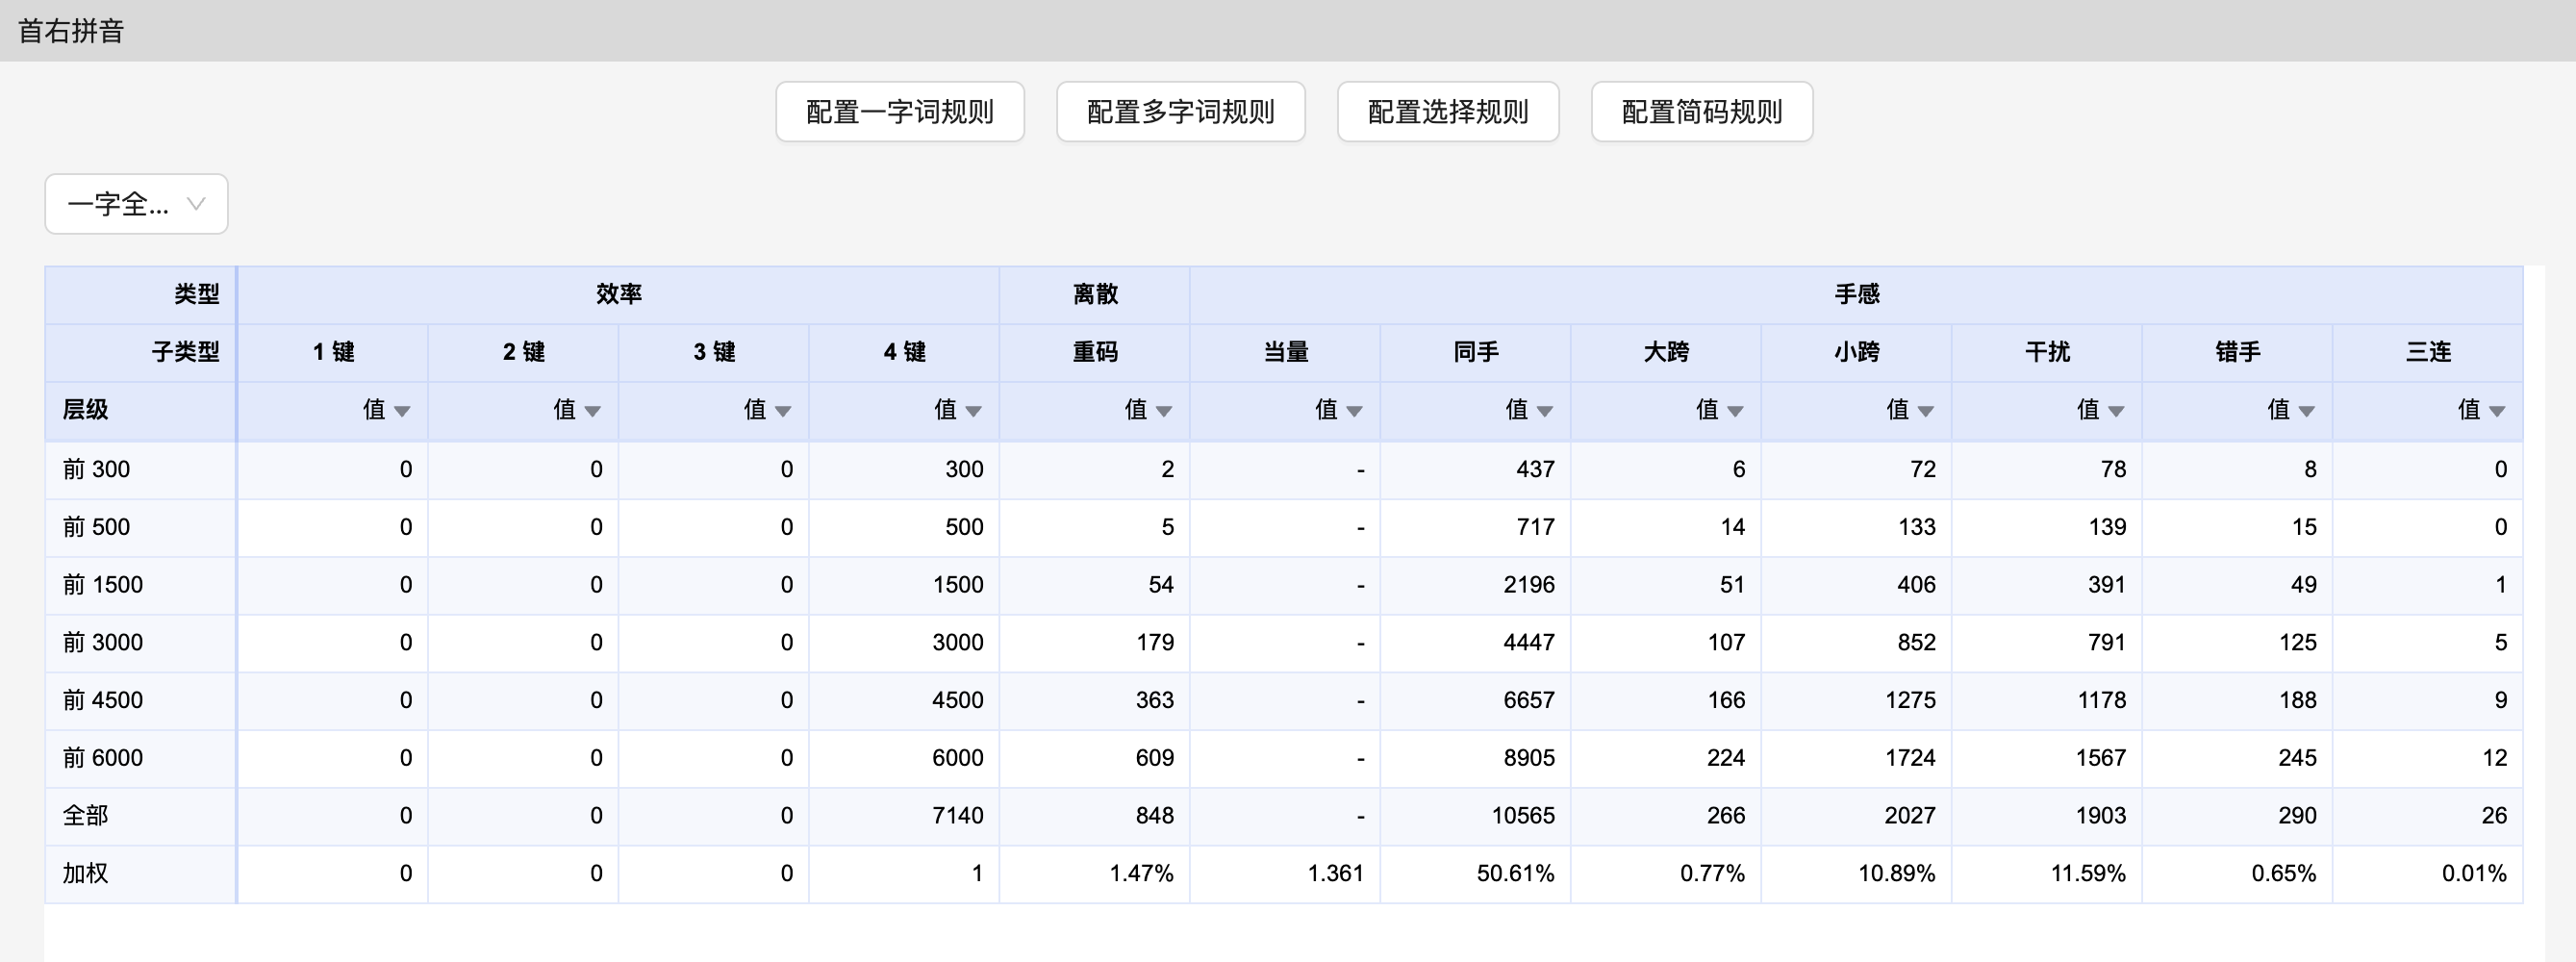Sort by 4 键 column value arrow
The image size is (2576, 962).
click(x=973, y=411)
